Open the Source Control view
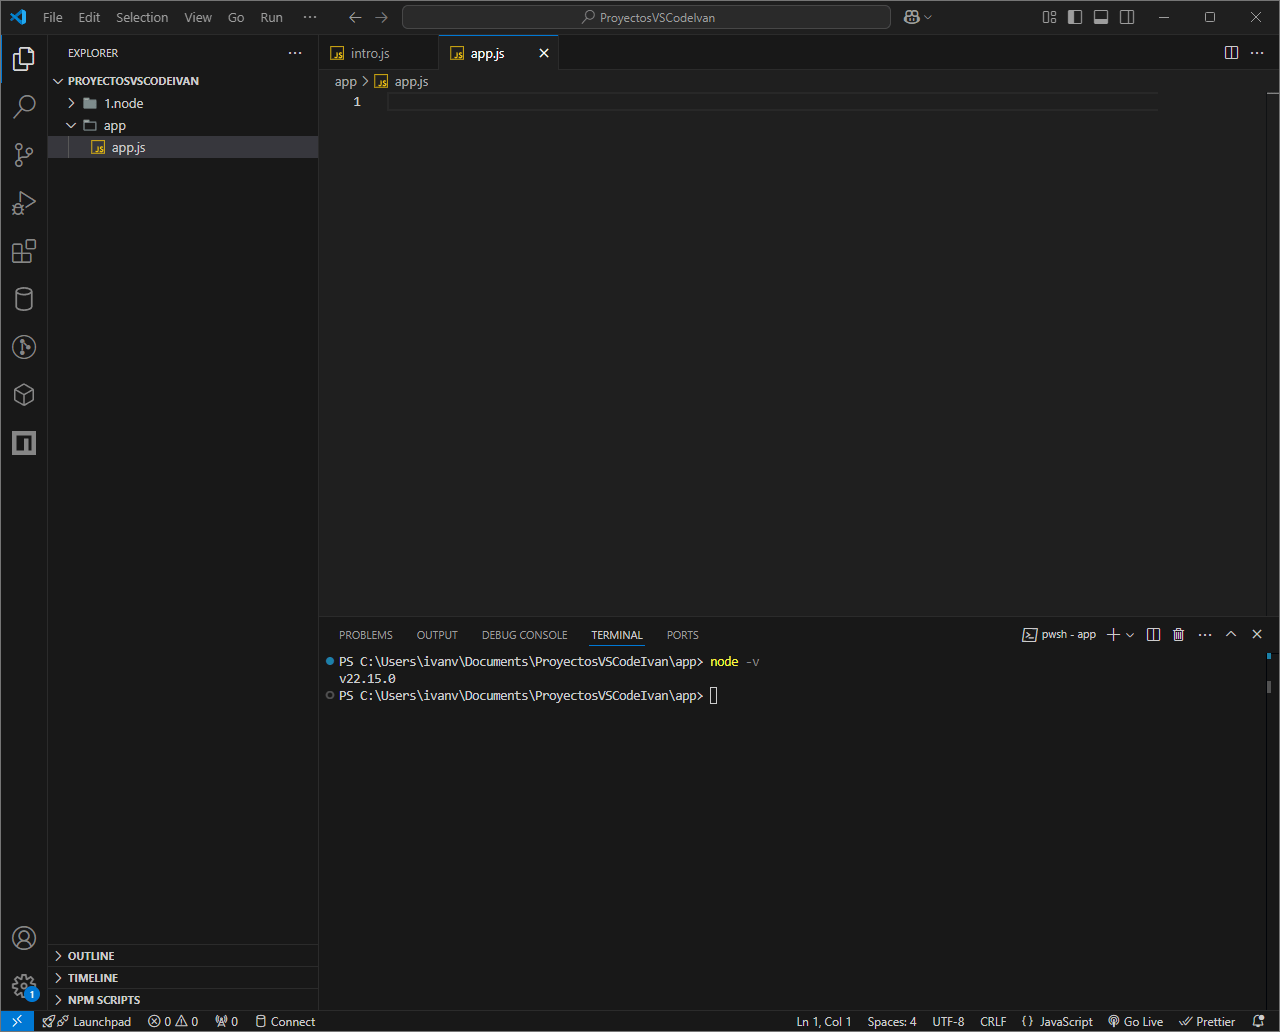 (24, 155)
